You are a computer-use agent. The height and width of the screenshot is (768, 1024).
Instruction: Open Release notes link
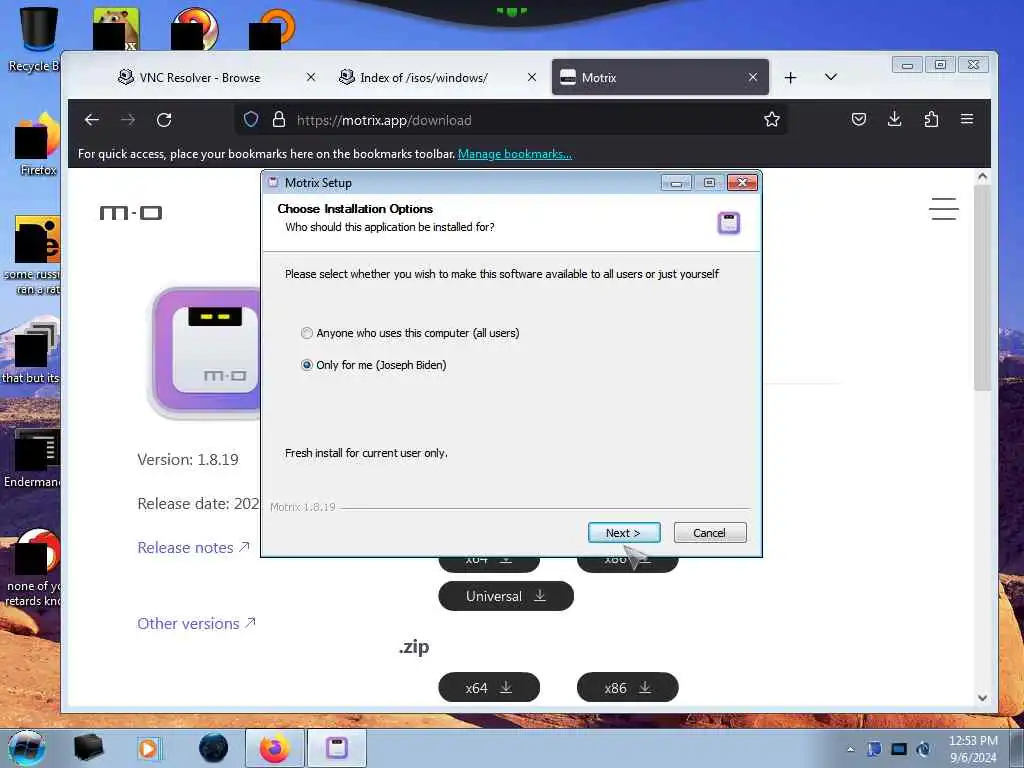(193, 548)
